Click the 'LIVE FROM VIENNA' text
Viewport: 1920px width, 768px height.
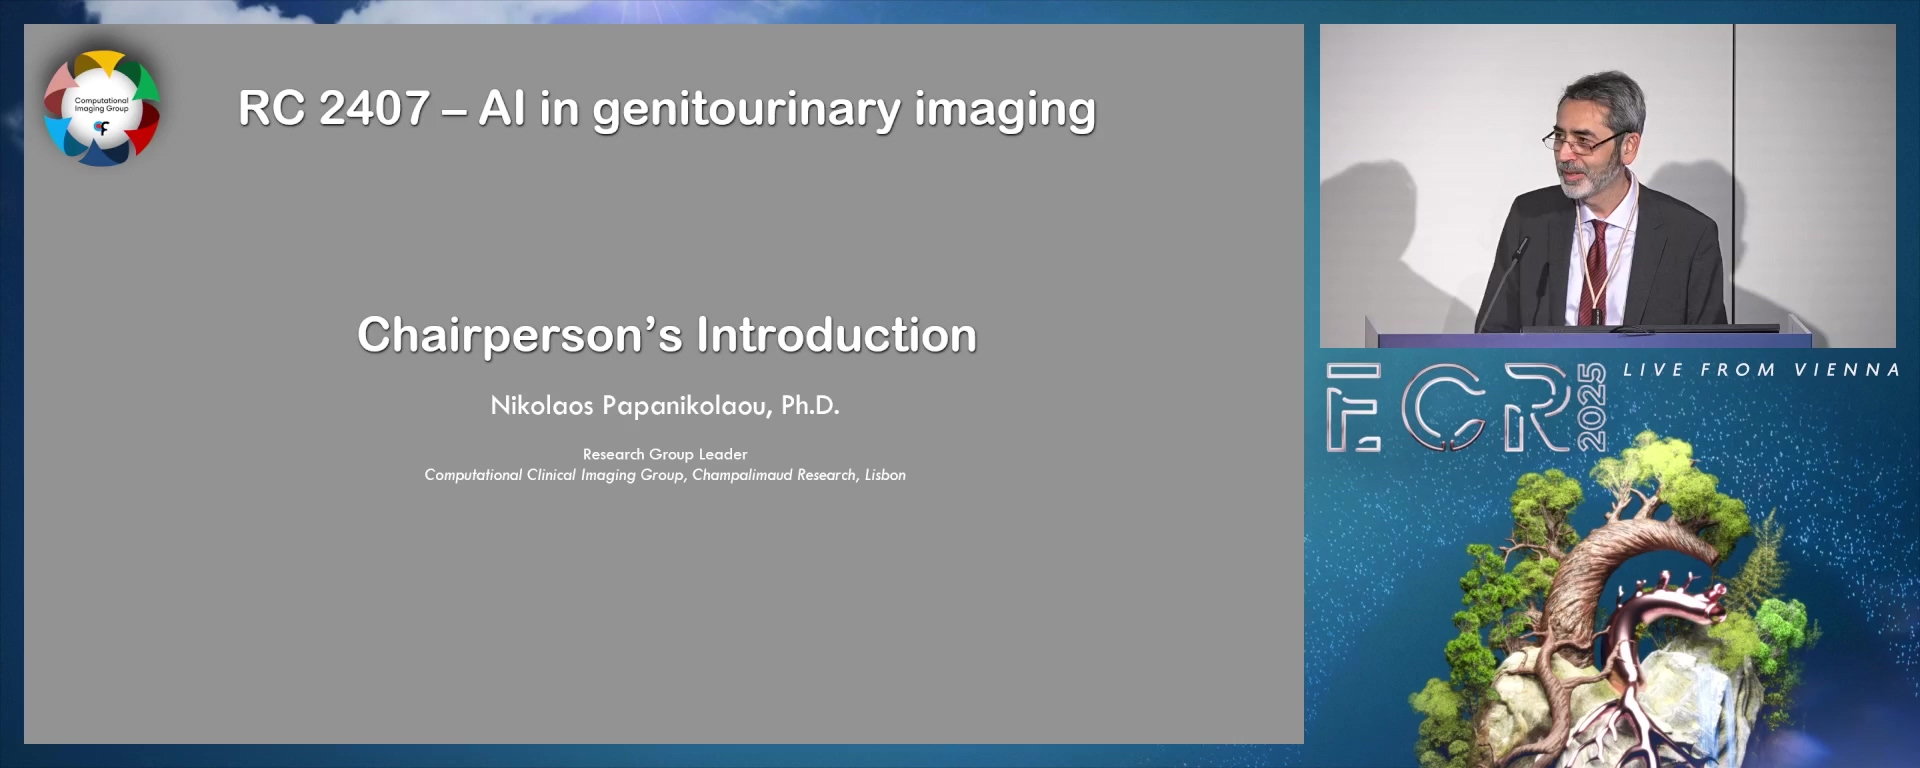pos(1761,370)
